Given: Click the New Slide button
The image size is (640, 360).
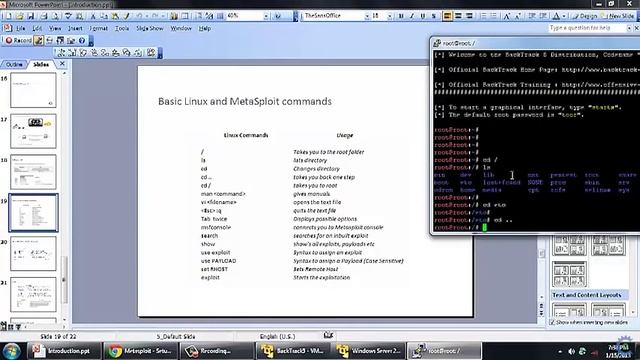Looking at the screenshot, I should [x=618, y=16].
